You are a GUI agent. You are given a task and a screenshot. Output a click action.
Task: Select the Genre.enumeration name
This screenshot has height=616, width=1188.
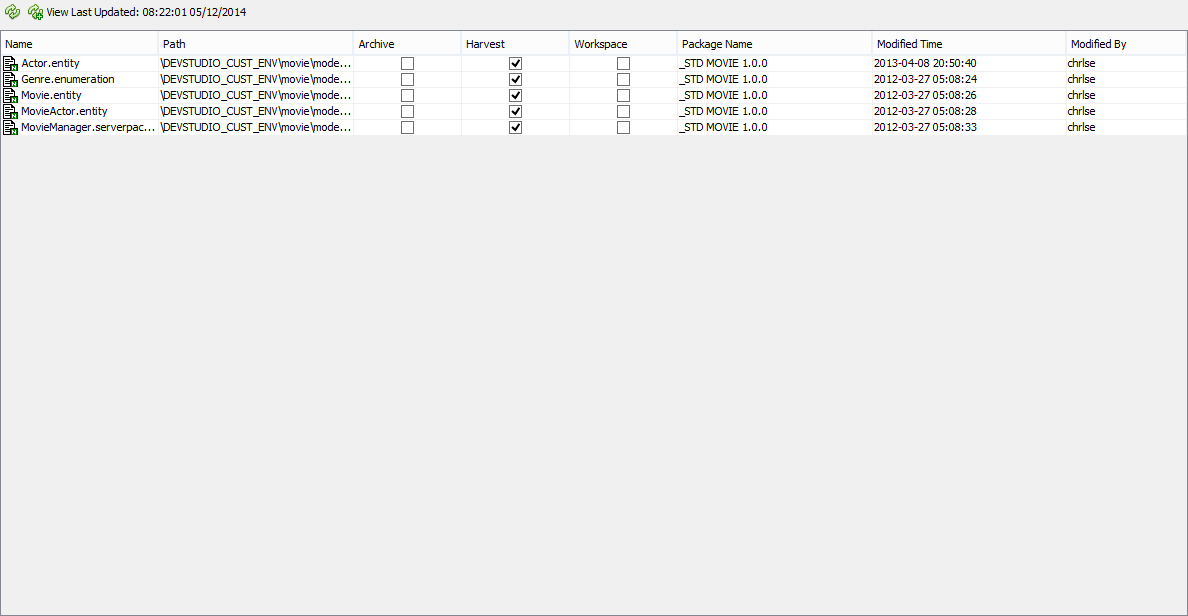67,80
